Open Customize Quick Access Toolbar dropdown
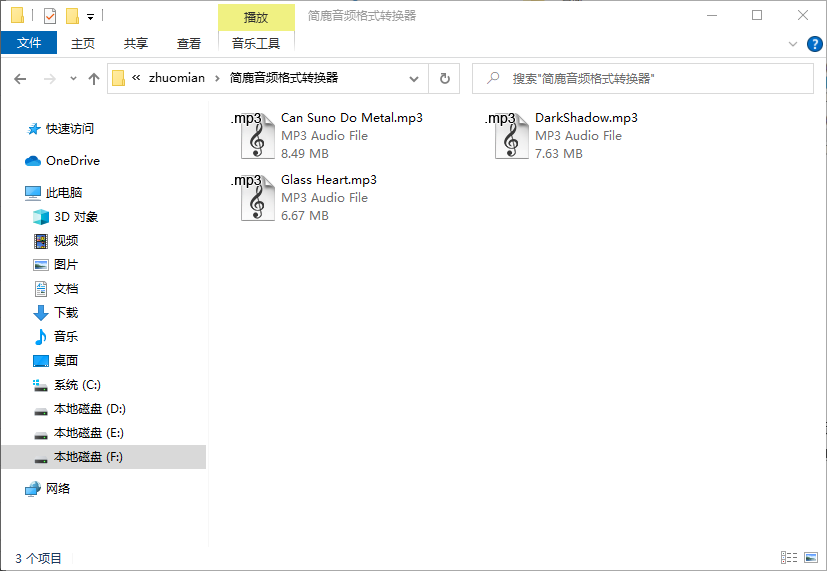The height and width of the screenshot is (571, 827). 91,17
